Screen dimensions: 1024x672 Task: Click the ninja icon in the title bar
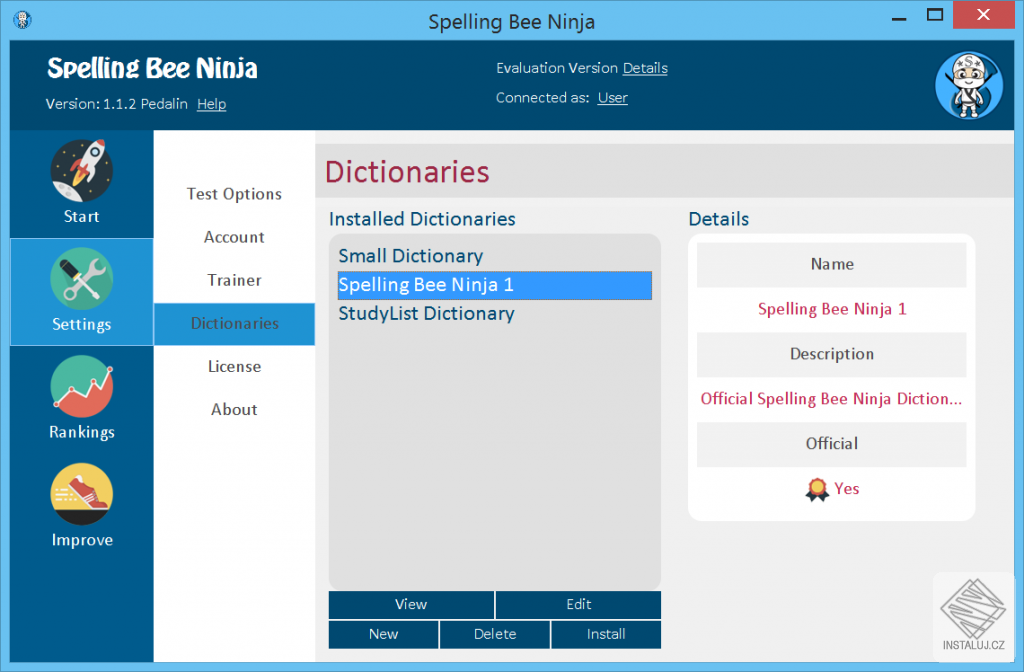coord(22,19)
